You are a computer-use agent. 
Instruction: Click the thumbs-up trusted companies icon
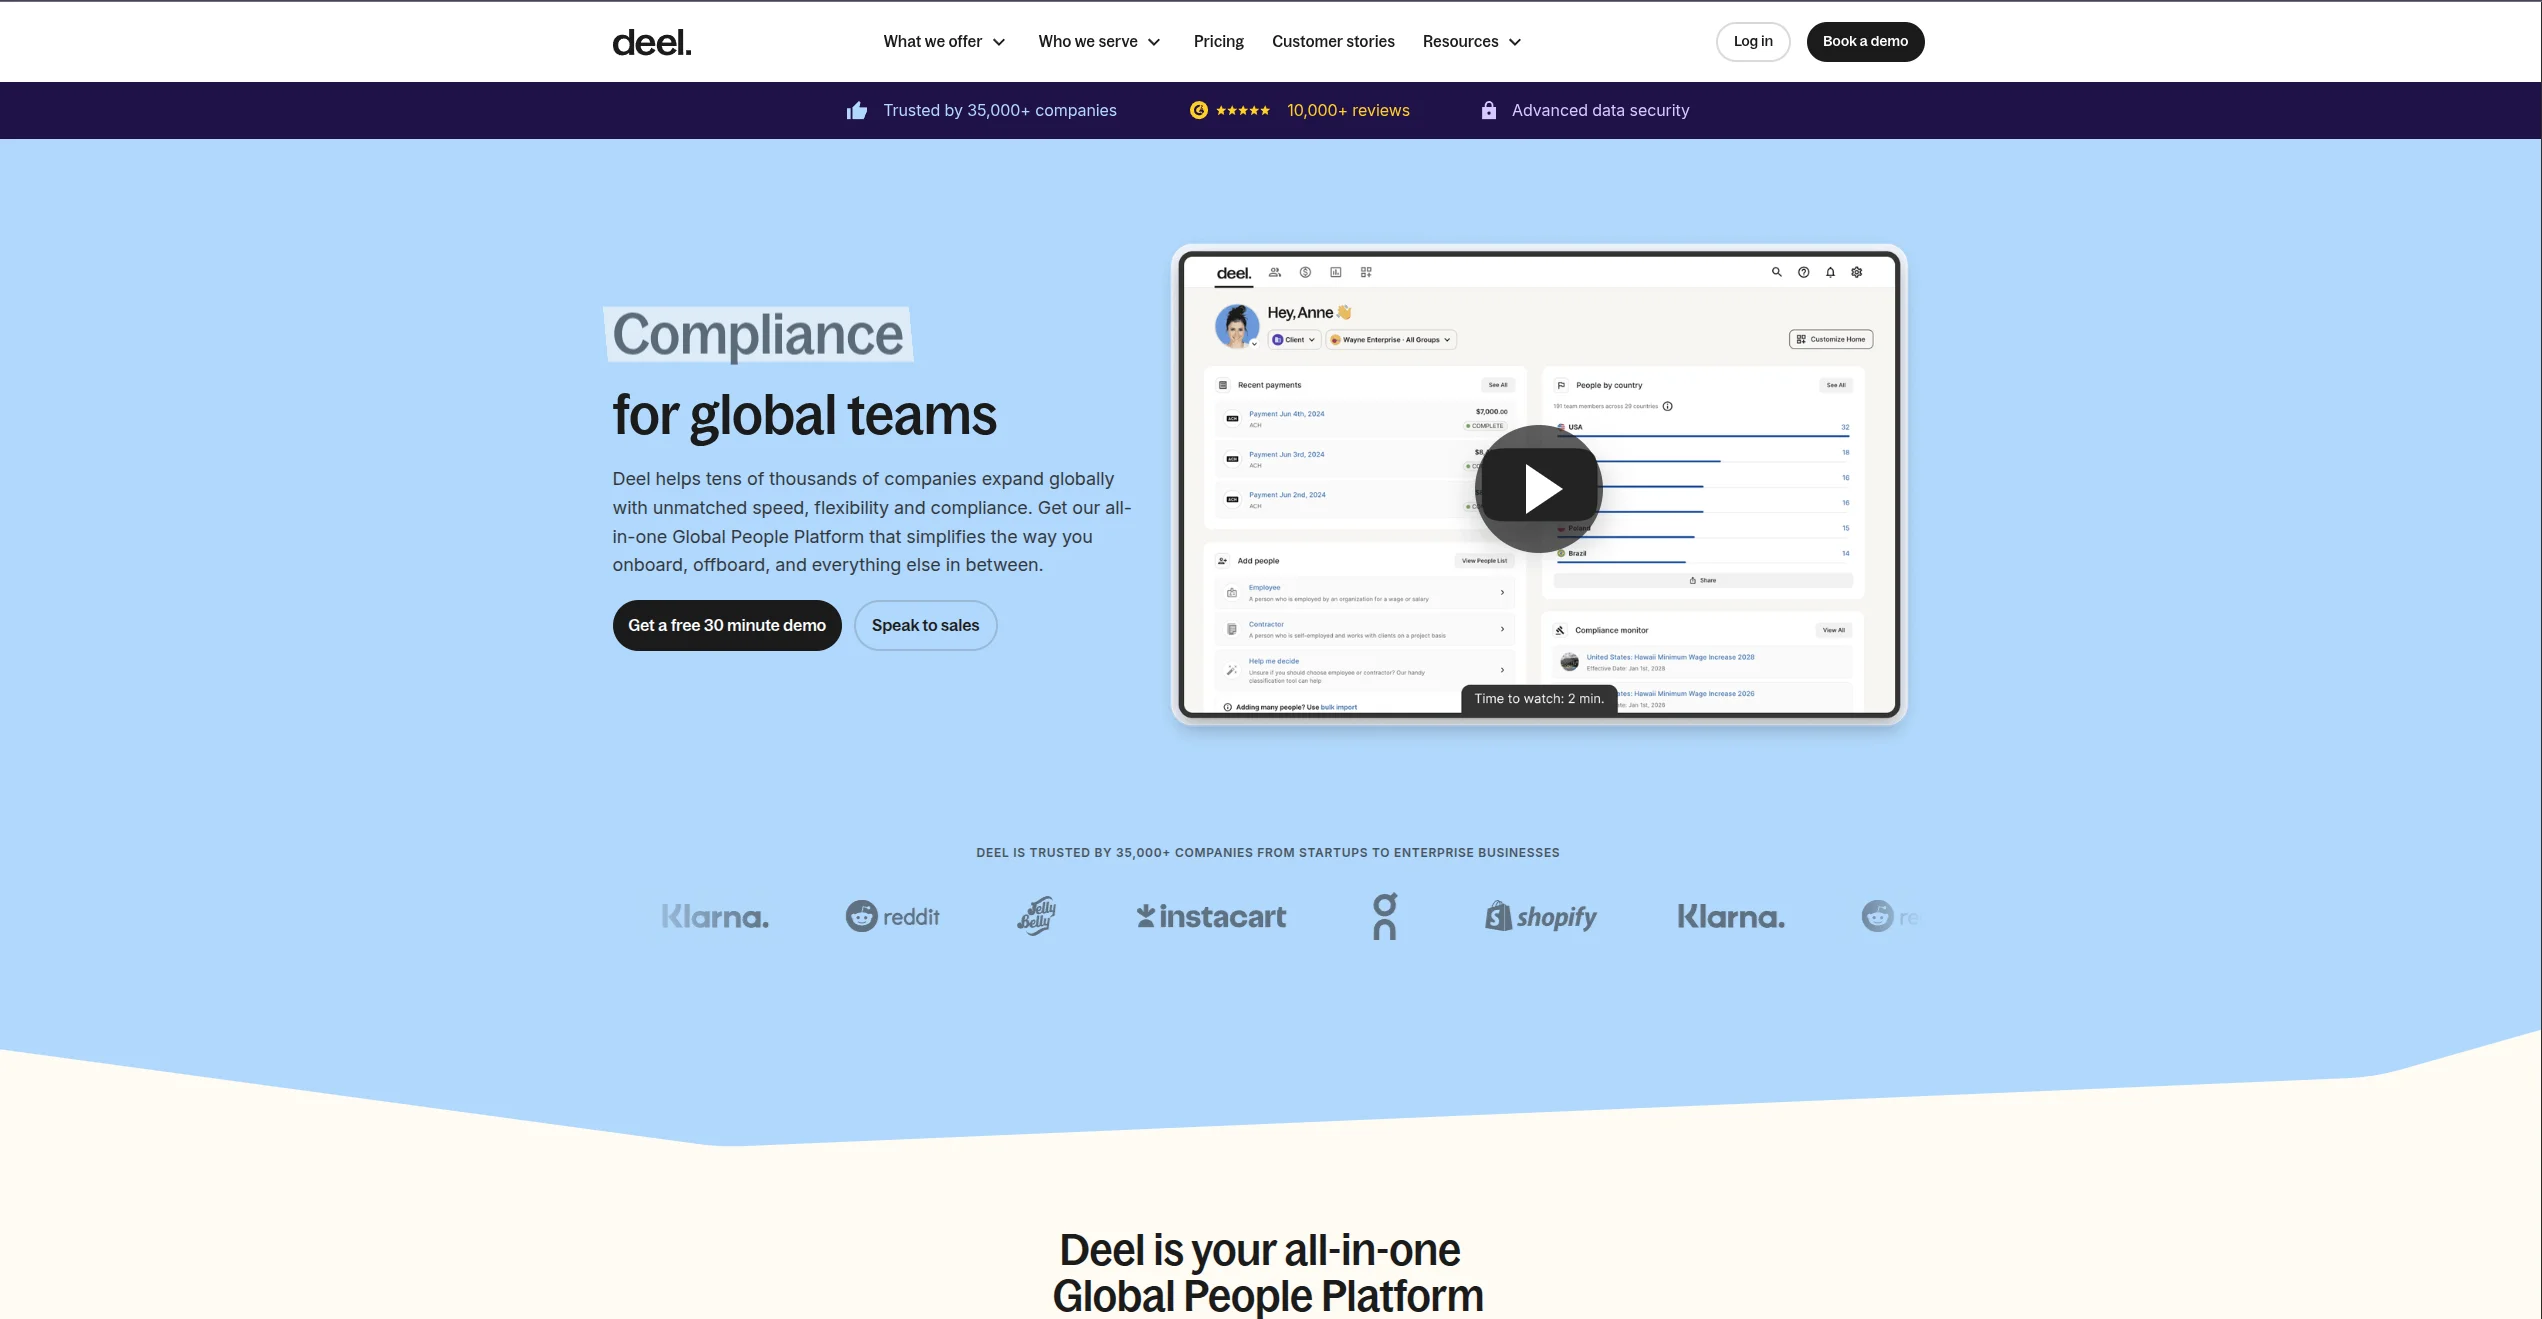pyautogui.click(x=857, y=111)
